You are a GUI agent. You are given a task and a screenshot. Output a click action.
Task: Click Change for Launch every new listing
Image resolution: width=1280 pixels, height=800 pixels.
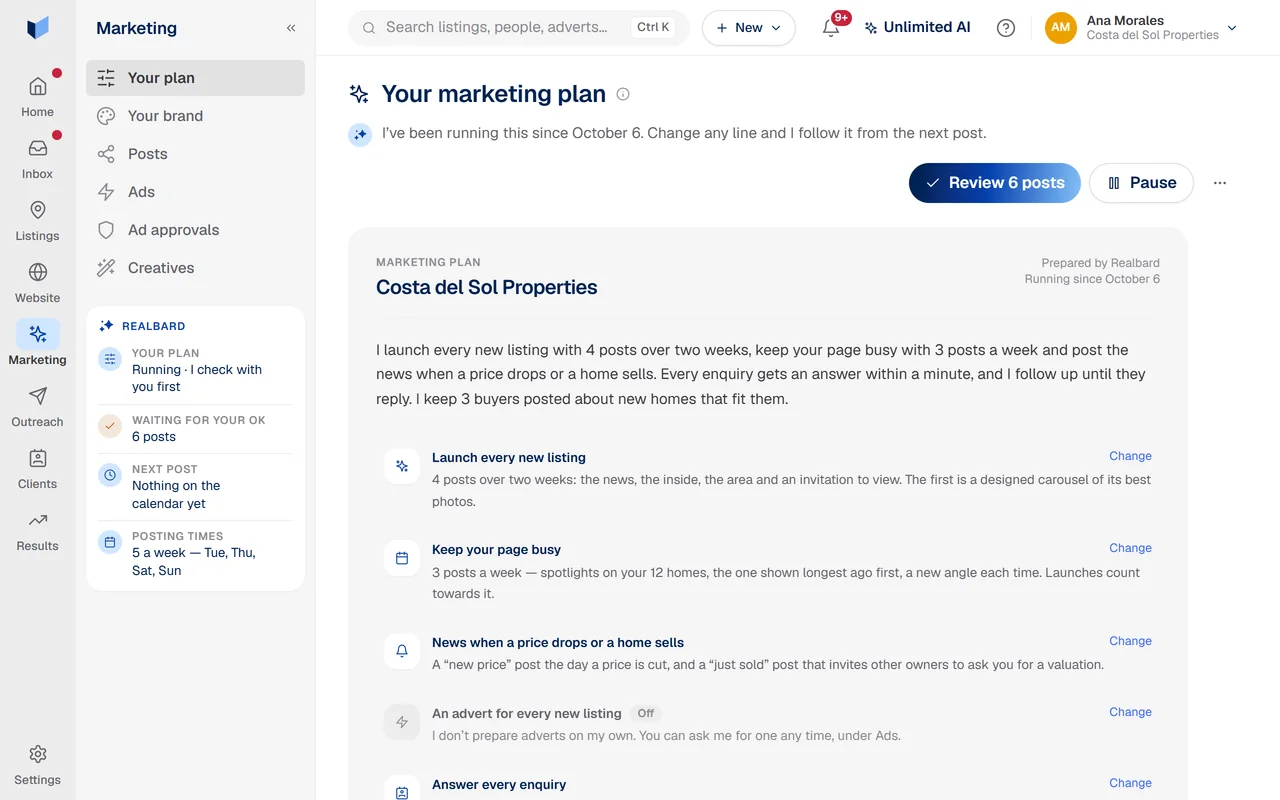coord(1130,456)
